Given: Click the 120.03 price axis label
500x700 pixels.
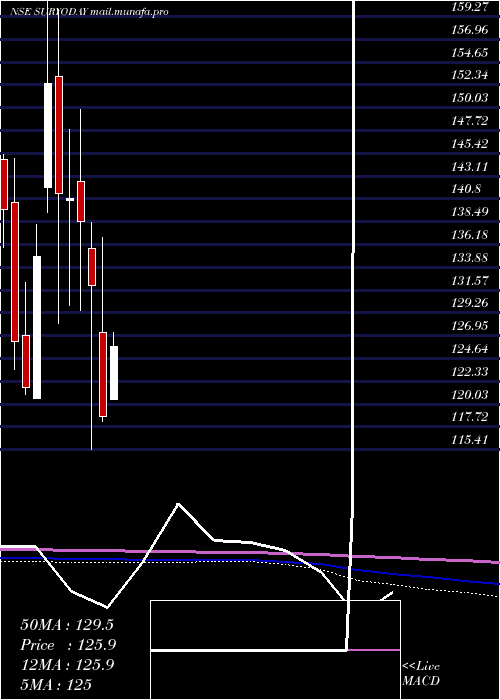Looking at the screenshot, I should pos(470,394).
